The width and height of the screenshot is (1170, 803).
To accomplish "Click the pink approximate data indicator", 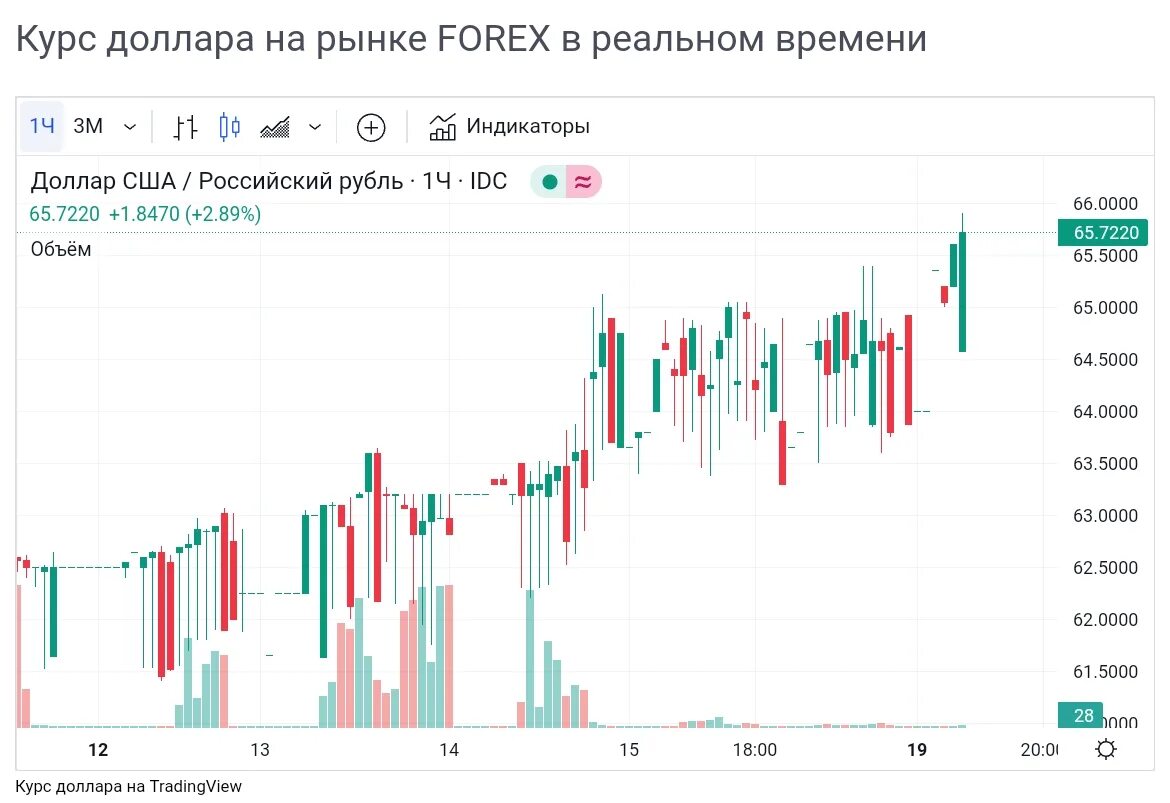I will point(584,182).
